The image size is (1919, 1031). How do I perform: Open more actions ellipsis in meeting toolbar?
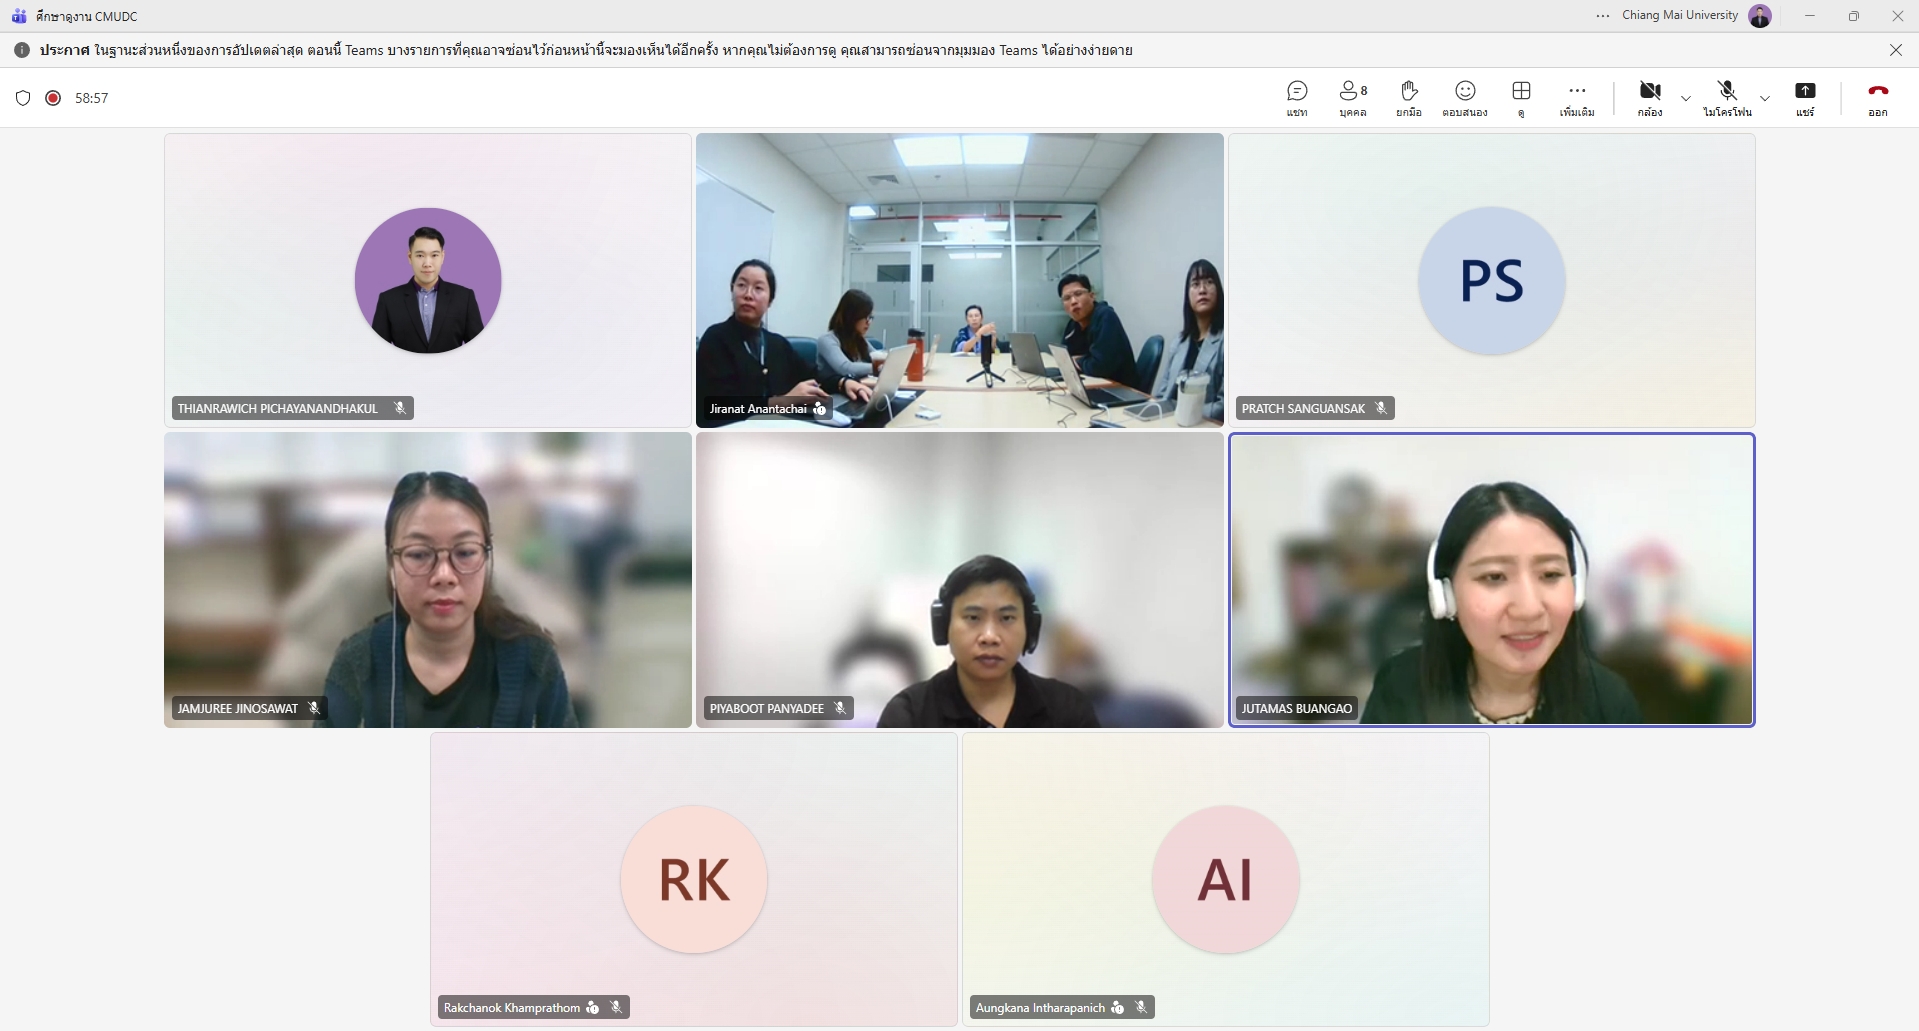[1577, 98]
